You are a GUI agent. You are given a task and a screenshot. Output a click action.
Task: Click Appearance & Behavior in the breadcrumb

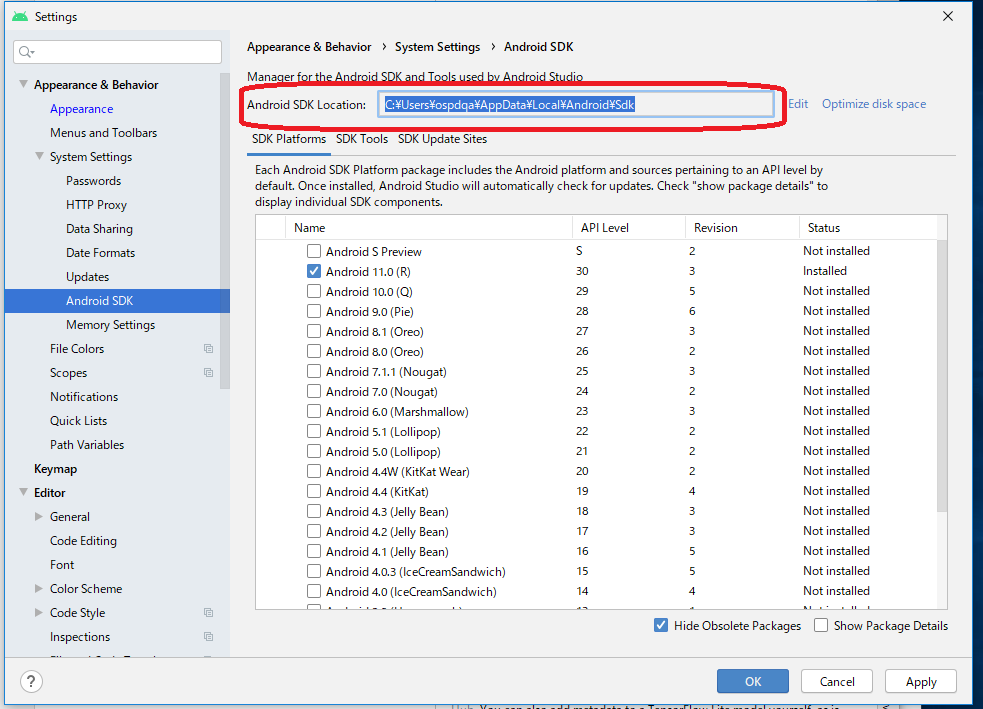pos(309,47)
